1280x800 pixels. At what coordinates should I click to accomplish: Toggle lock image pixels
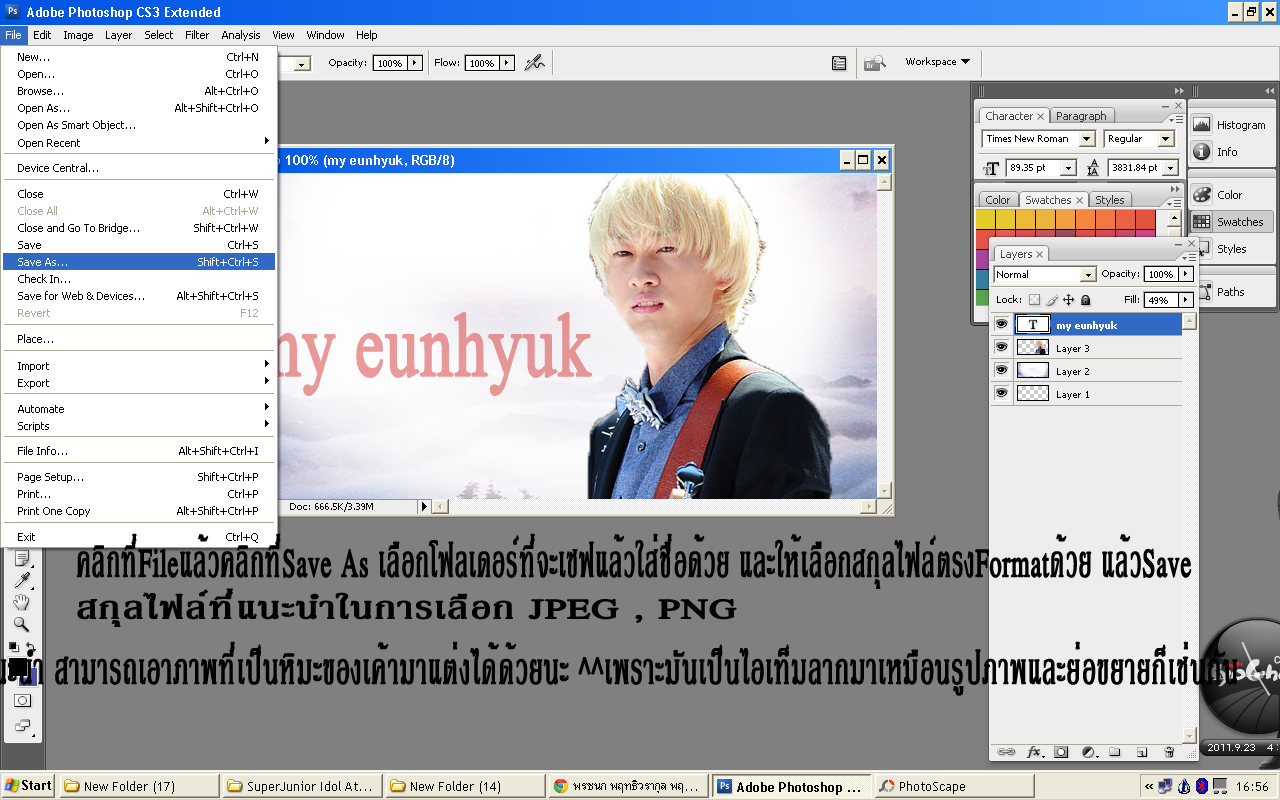tap(1051, 300)
